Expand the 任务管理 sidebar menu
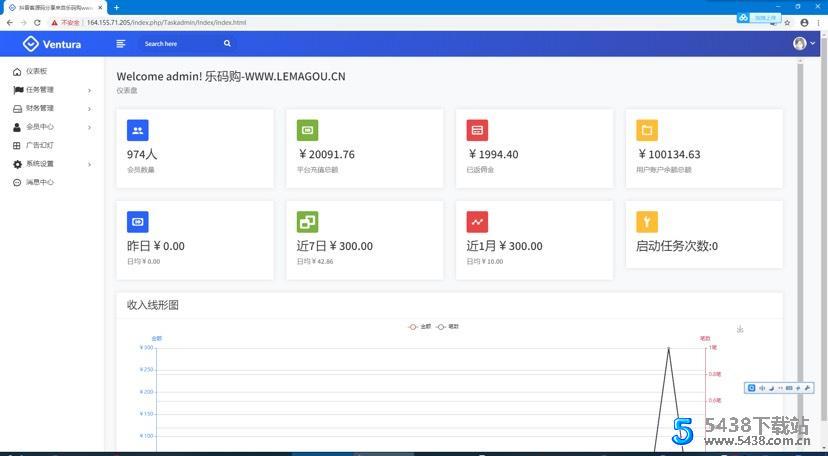 click(x=50, y=90)
